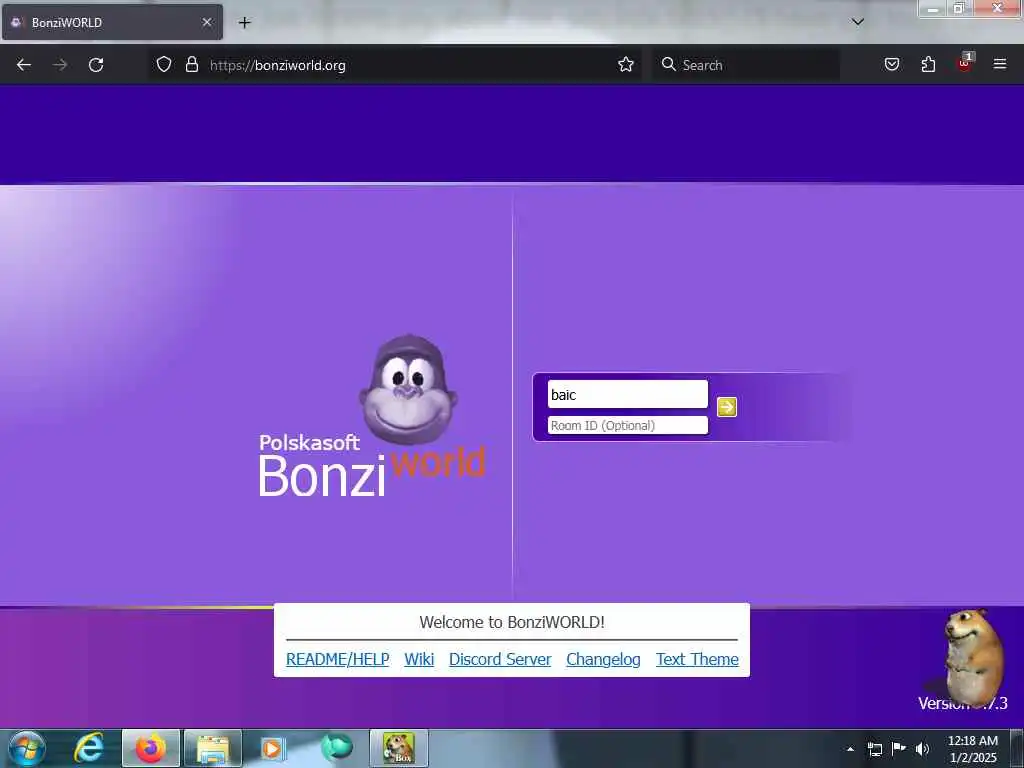Screen dimensions: 1024x768
Task: Click the Bonzi gorilla mascot logo
Action: coord(408,390)
